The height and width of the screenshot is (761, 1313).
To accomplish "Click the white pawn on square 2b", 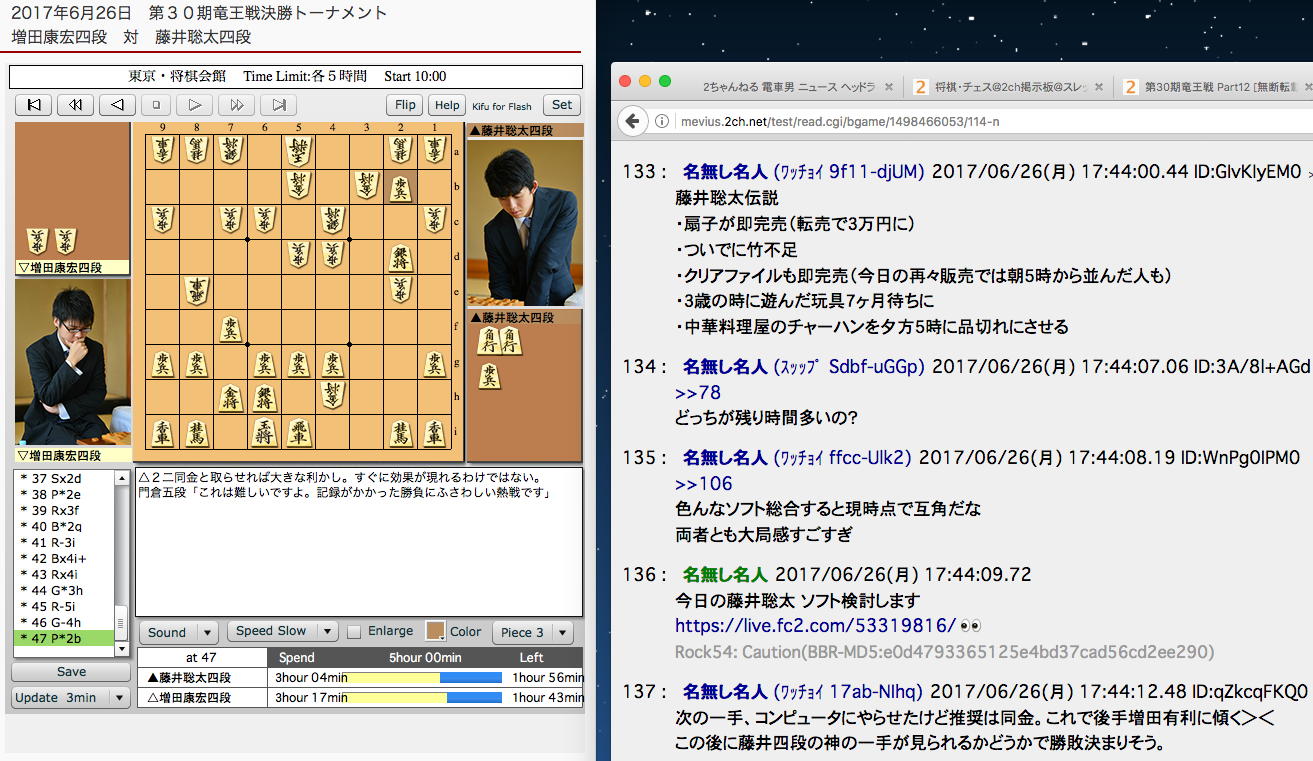I will click(x=400, y=187).
